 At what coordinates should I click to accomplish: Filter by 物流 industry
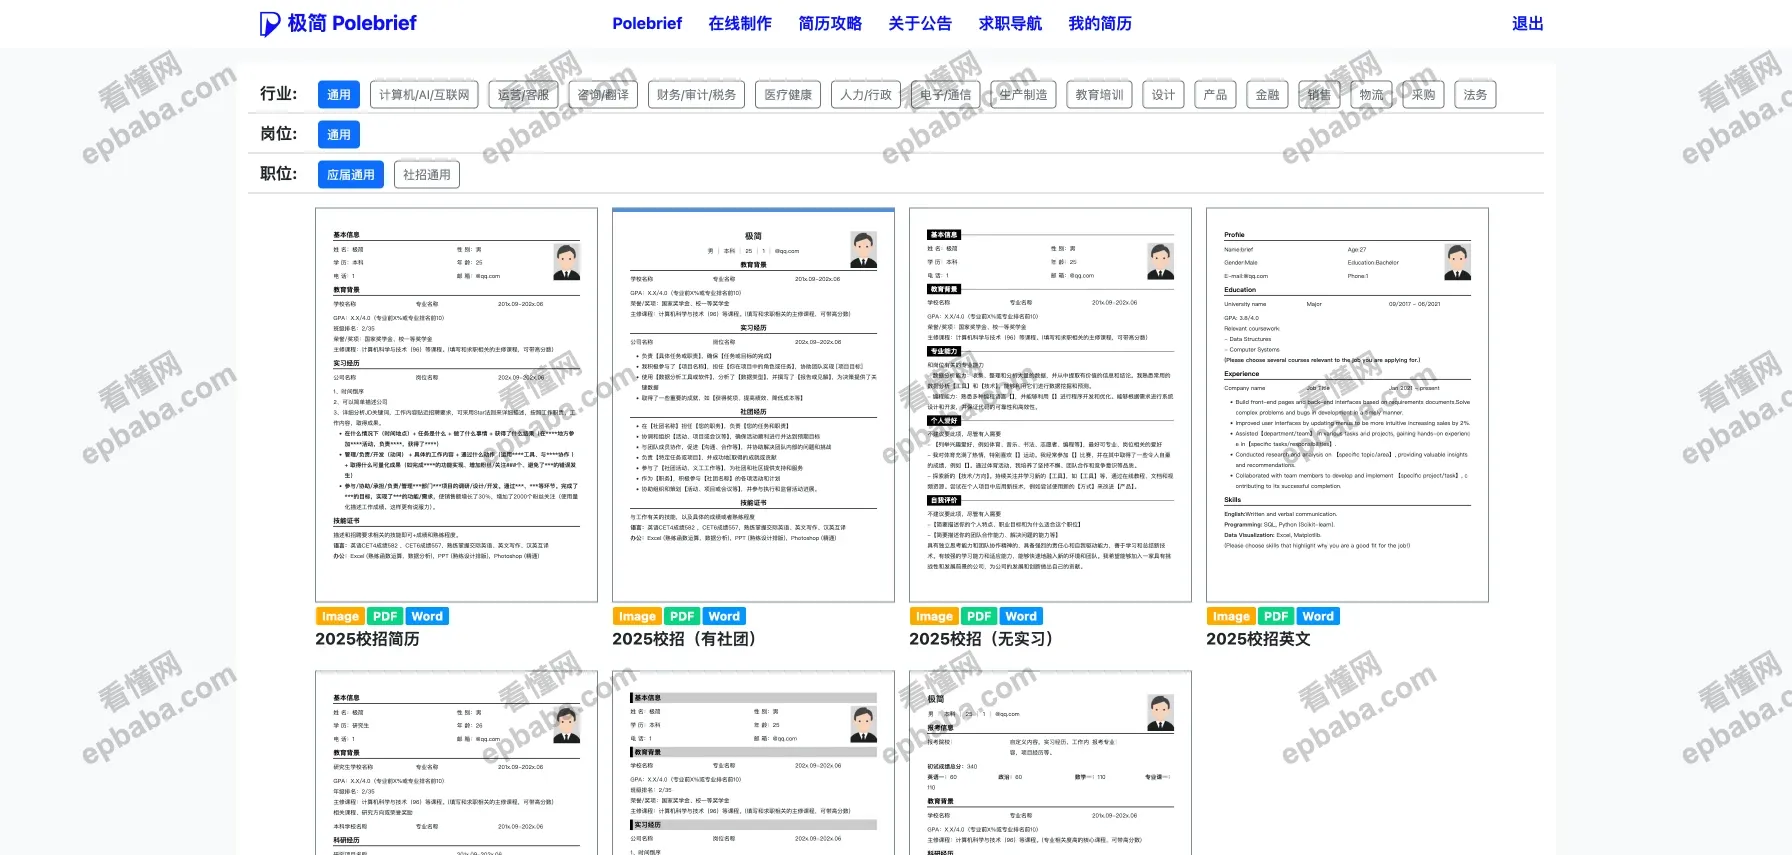tap(1371, 94)
